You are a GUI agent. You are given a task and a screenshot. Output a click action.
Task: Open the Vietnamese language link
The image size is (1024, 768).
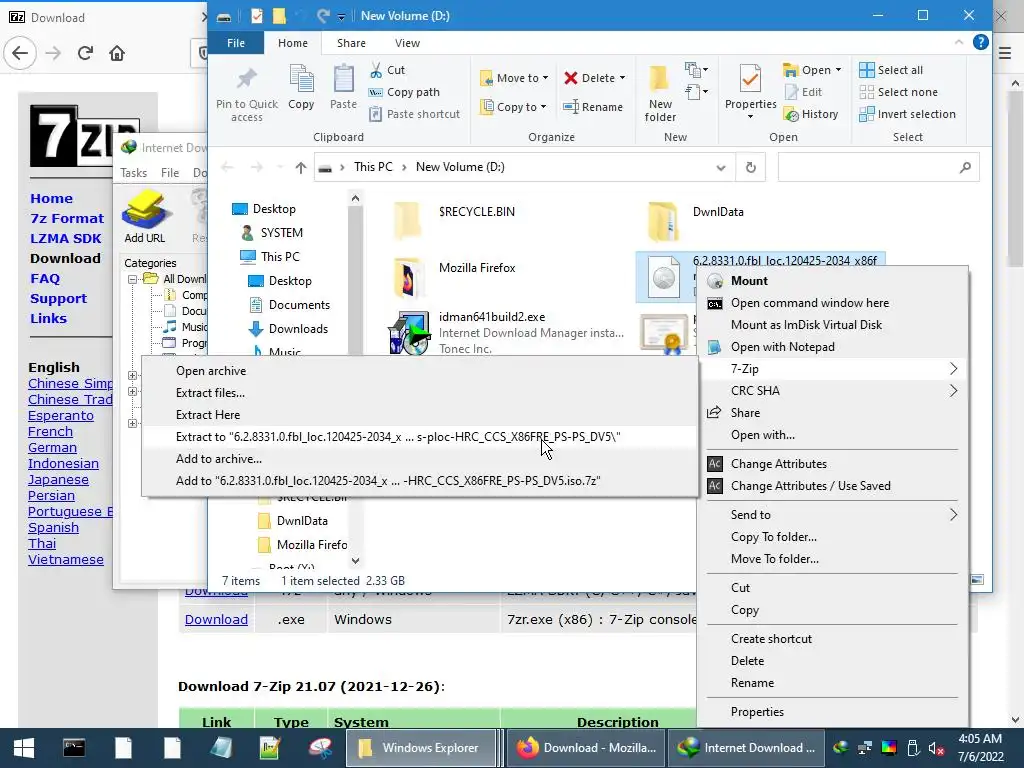coord(66,560)
